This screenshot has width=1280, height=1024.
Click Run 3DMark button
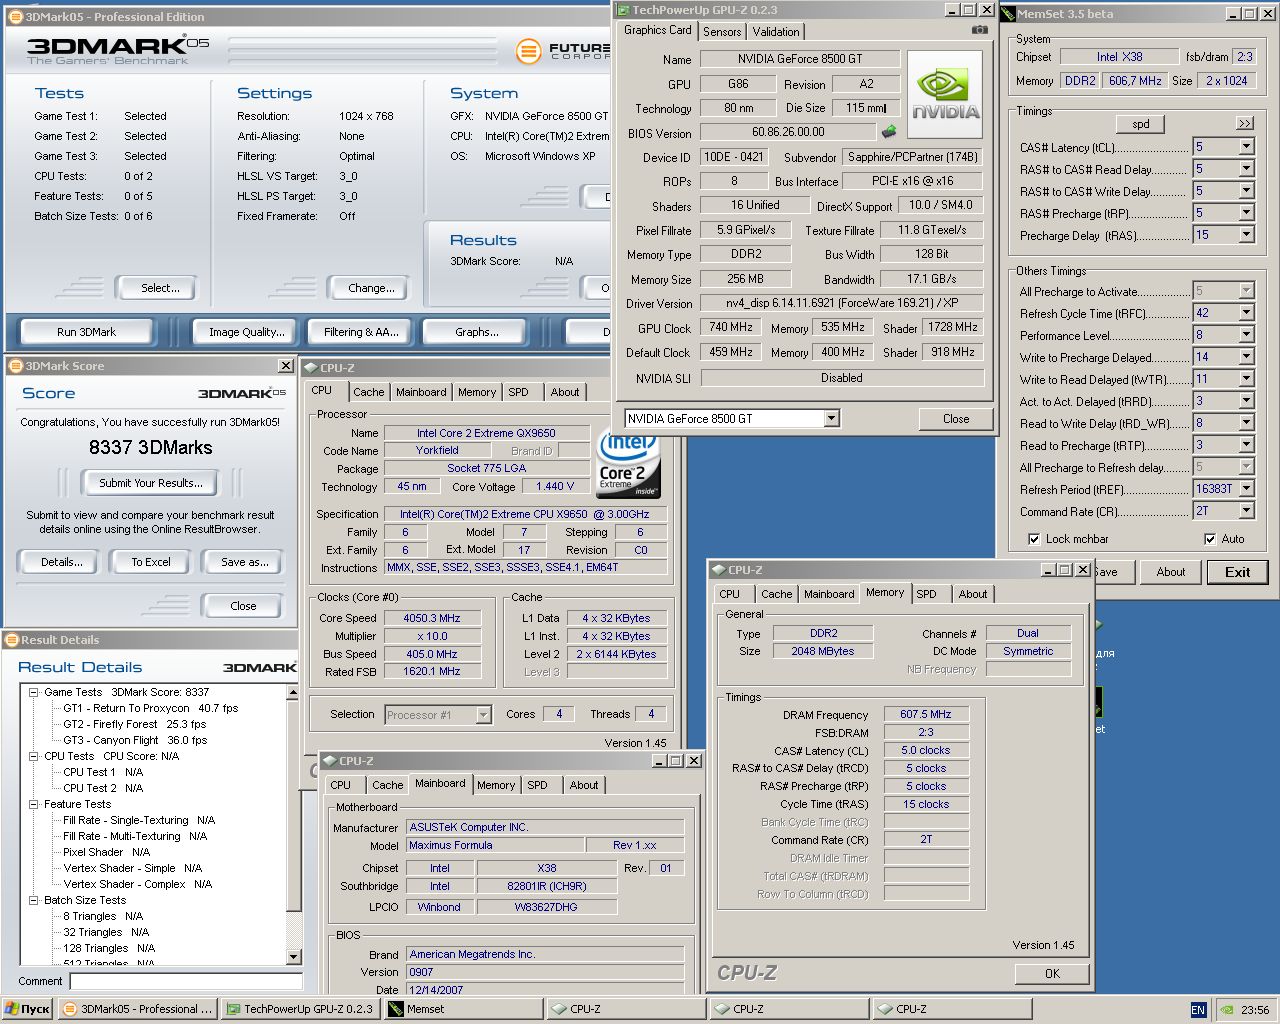[86, 332]
